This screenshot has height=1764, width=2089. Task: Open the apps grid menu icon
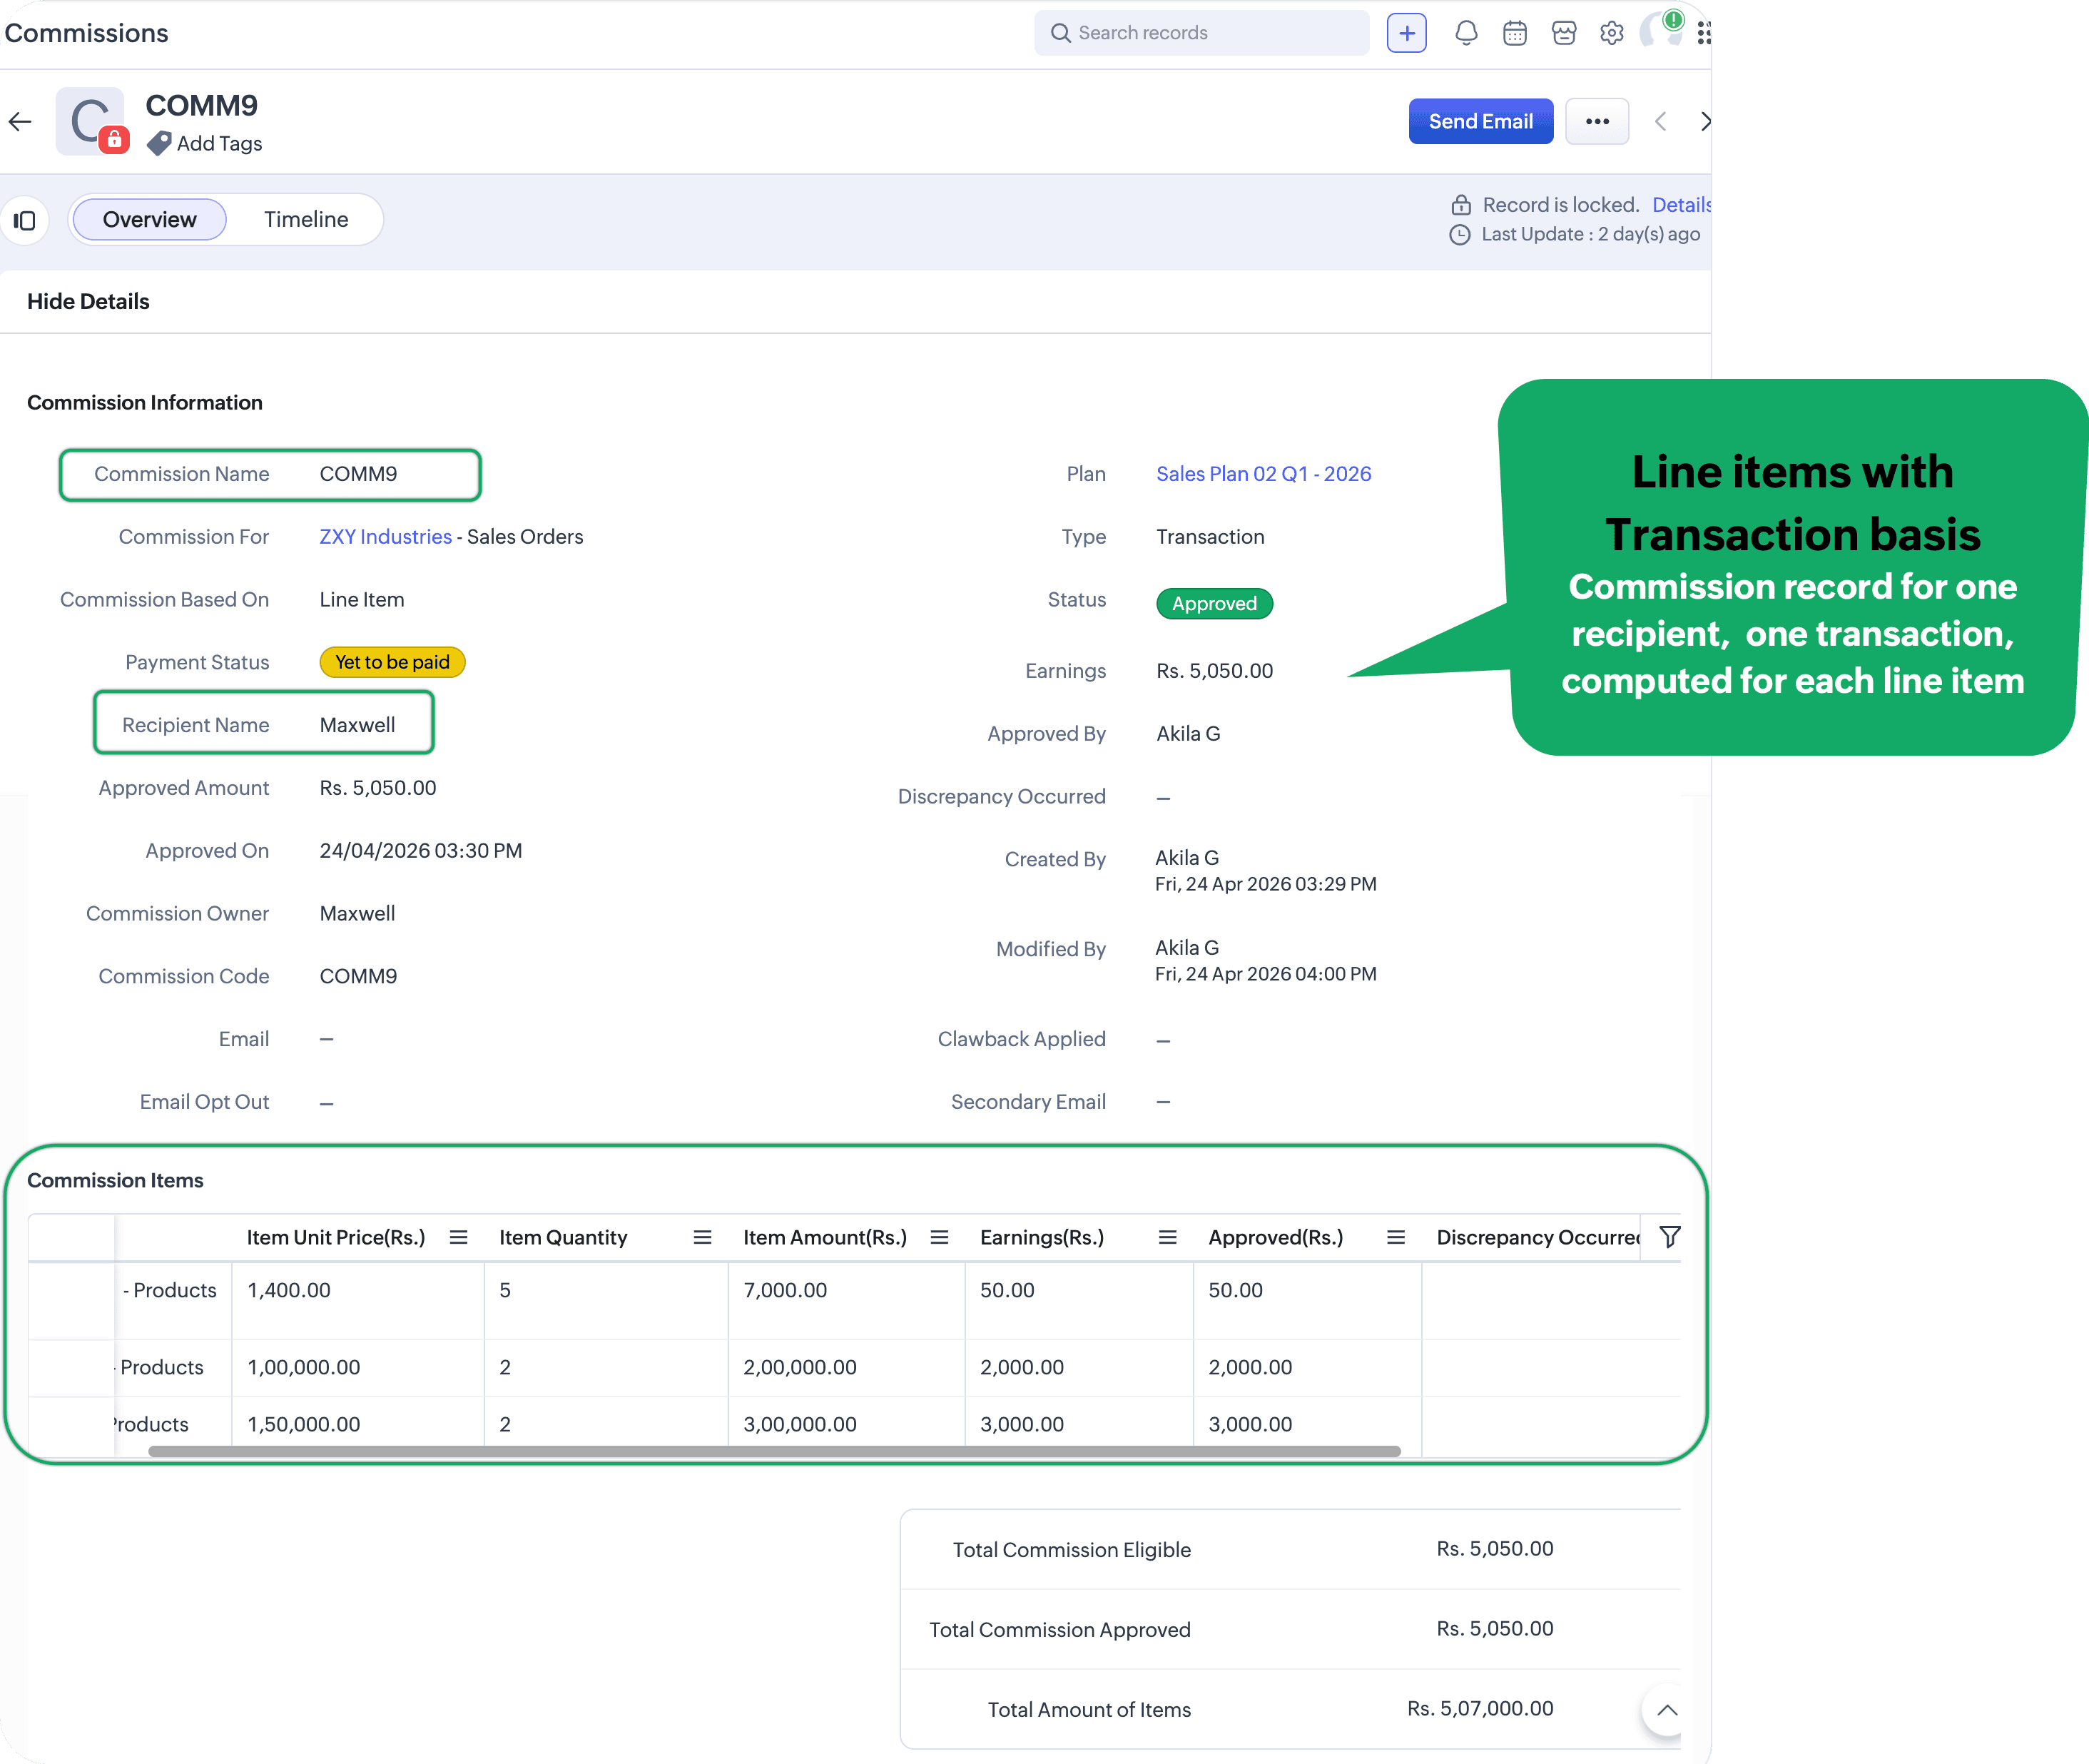1704,33
